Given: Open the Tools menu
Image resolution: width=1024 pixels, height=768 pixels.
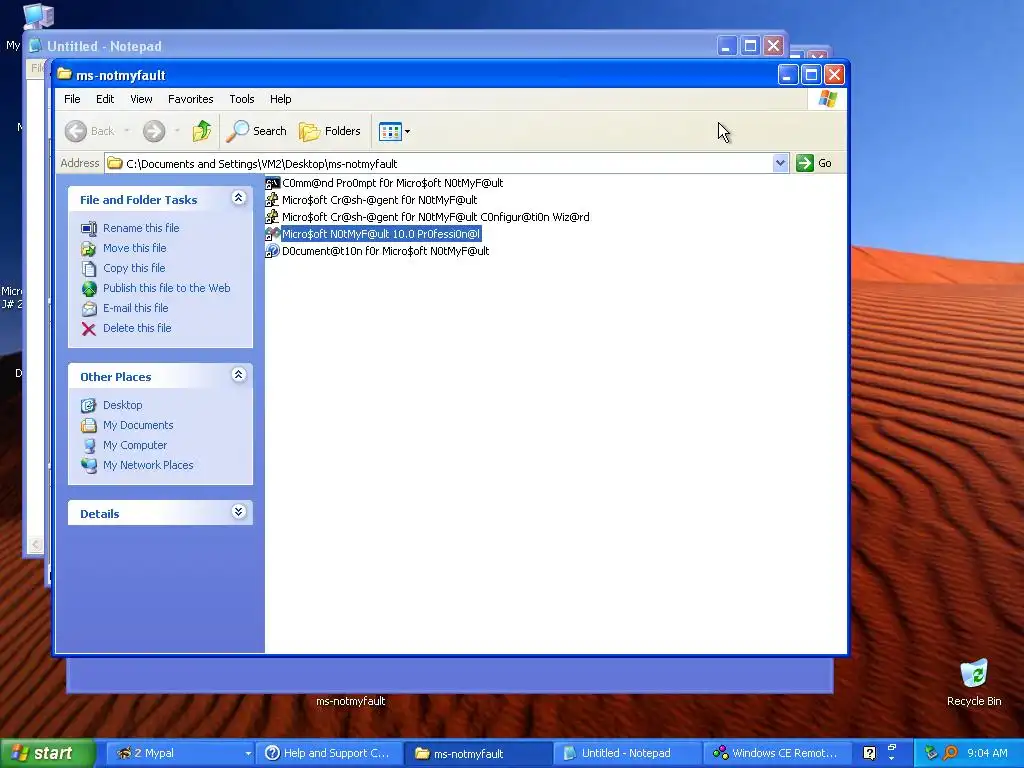Looking at the screenshot, I should [x=242, y=99].
